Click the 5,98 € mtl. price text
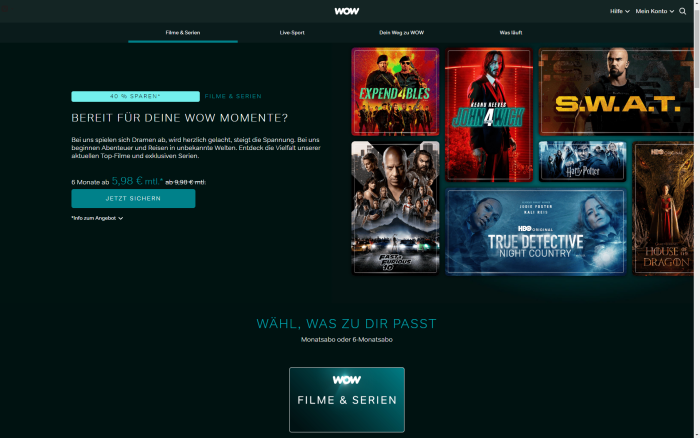Viewport: 700px width, 438px height. [137, 181]
